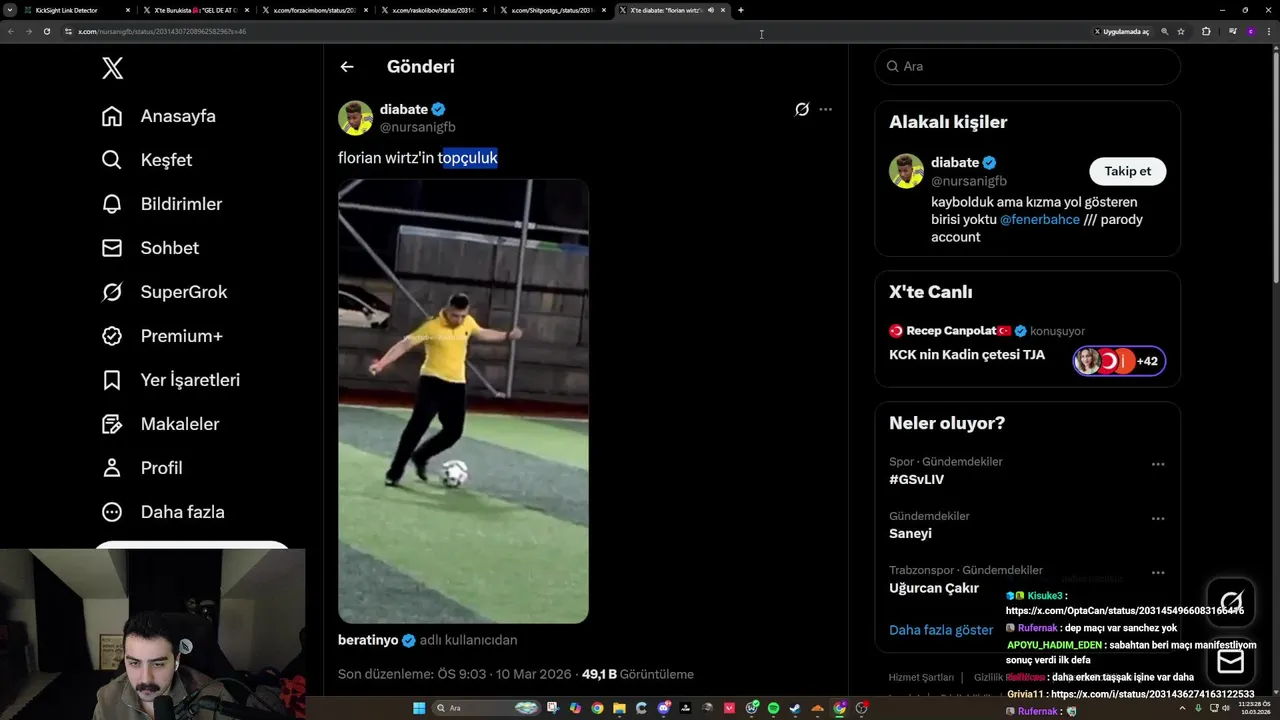This screenshot has height=720, width=1280.
Task: Click the Grok icon on the post
Action: (x=801, y=109)
